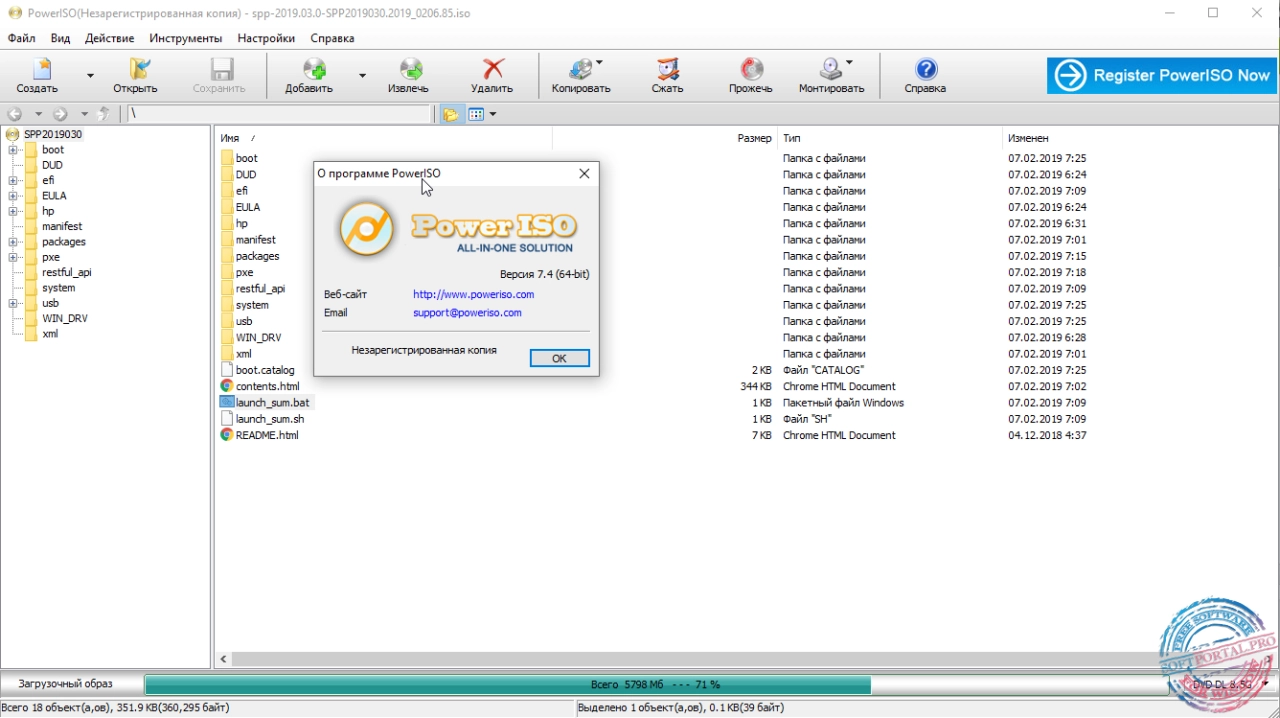Click the support@poweriso.com email link
Screen dimensions: 1280x718
(467, 312)
